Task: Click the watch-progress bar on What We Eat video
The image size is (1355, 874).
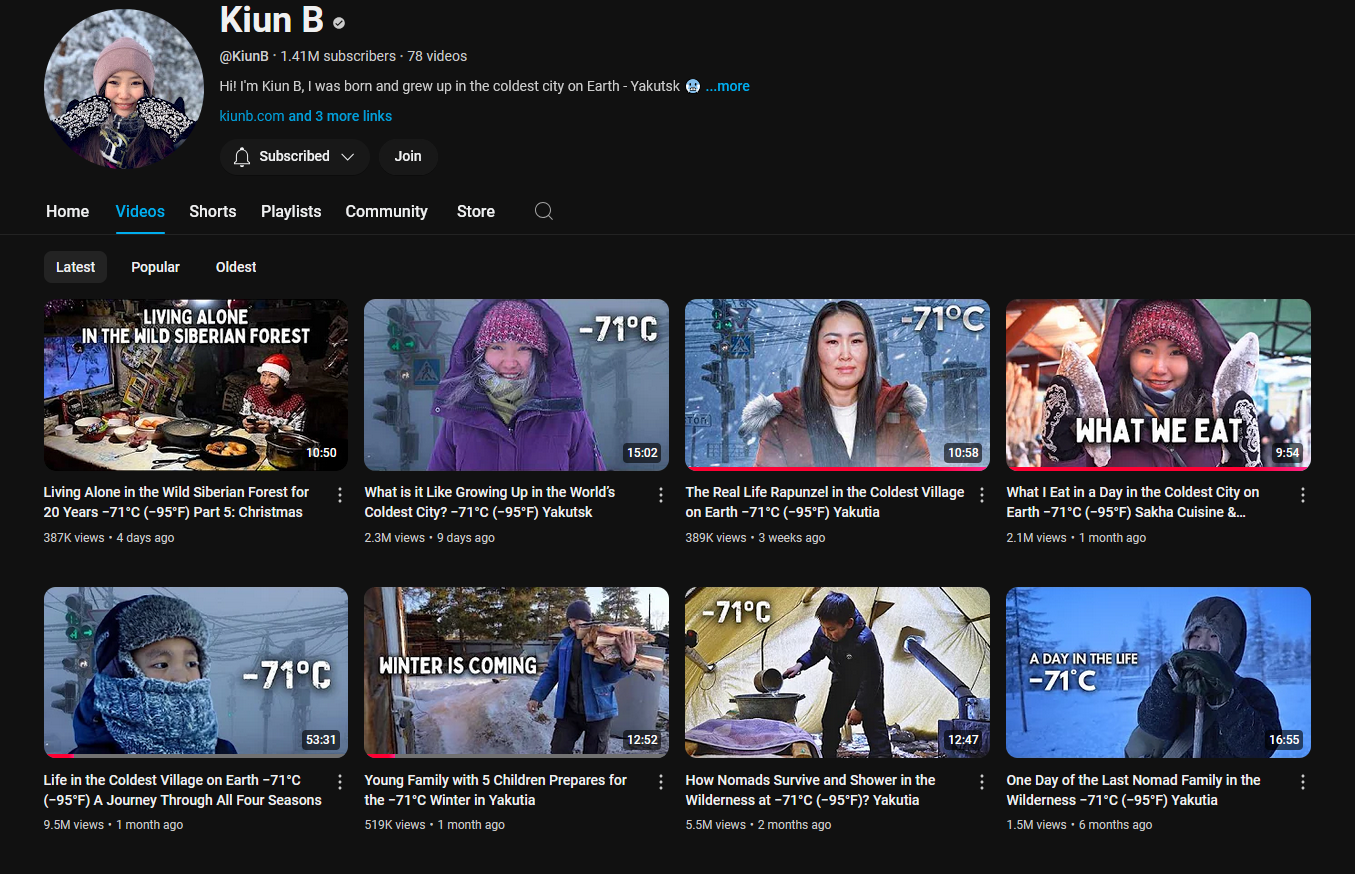Action: [x=1159, y=469]
